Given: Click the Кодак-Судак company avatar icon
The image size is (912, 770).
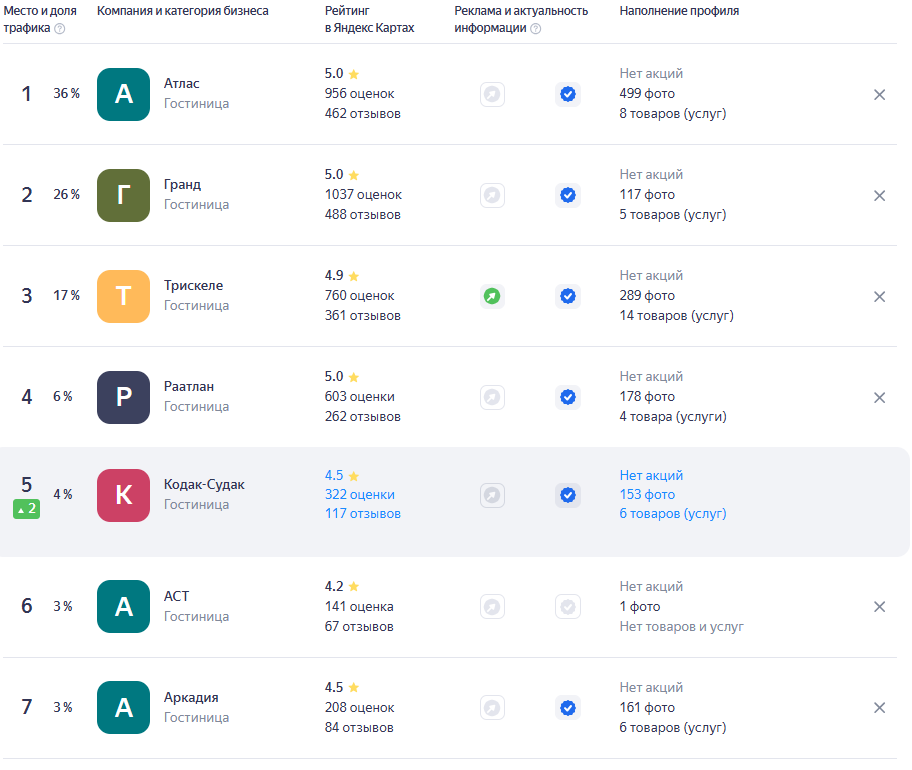Looking at the screenshot, I should click(123, 495).
